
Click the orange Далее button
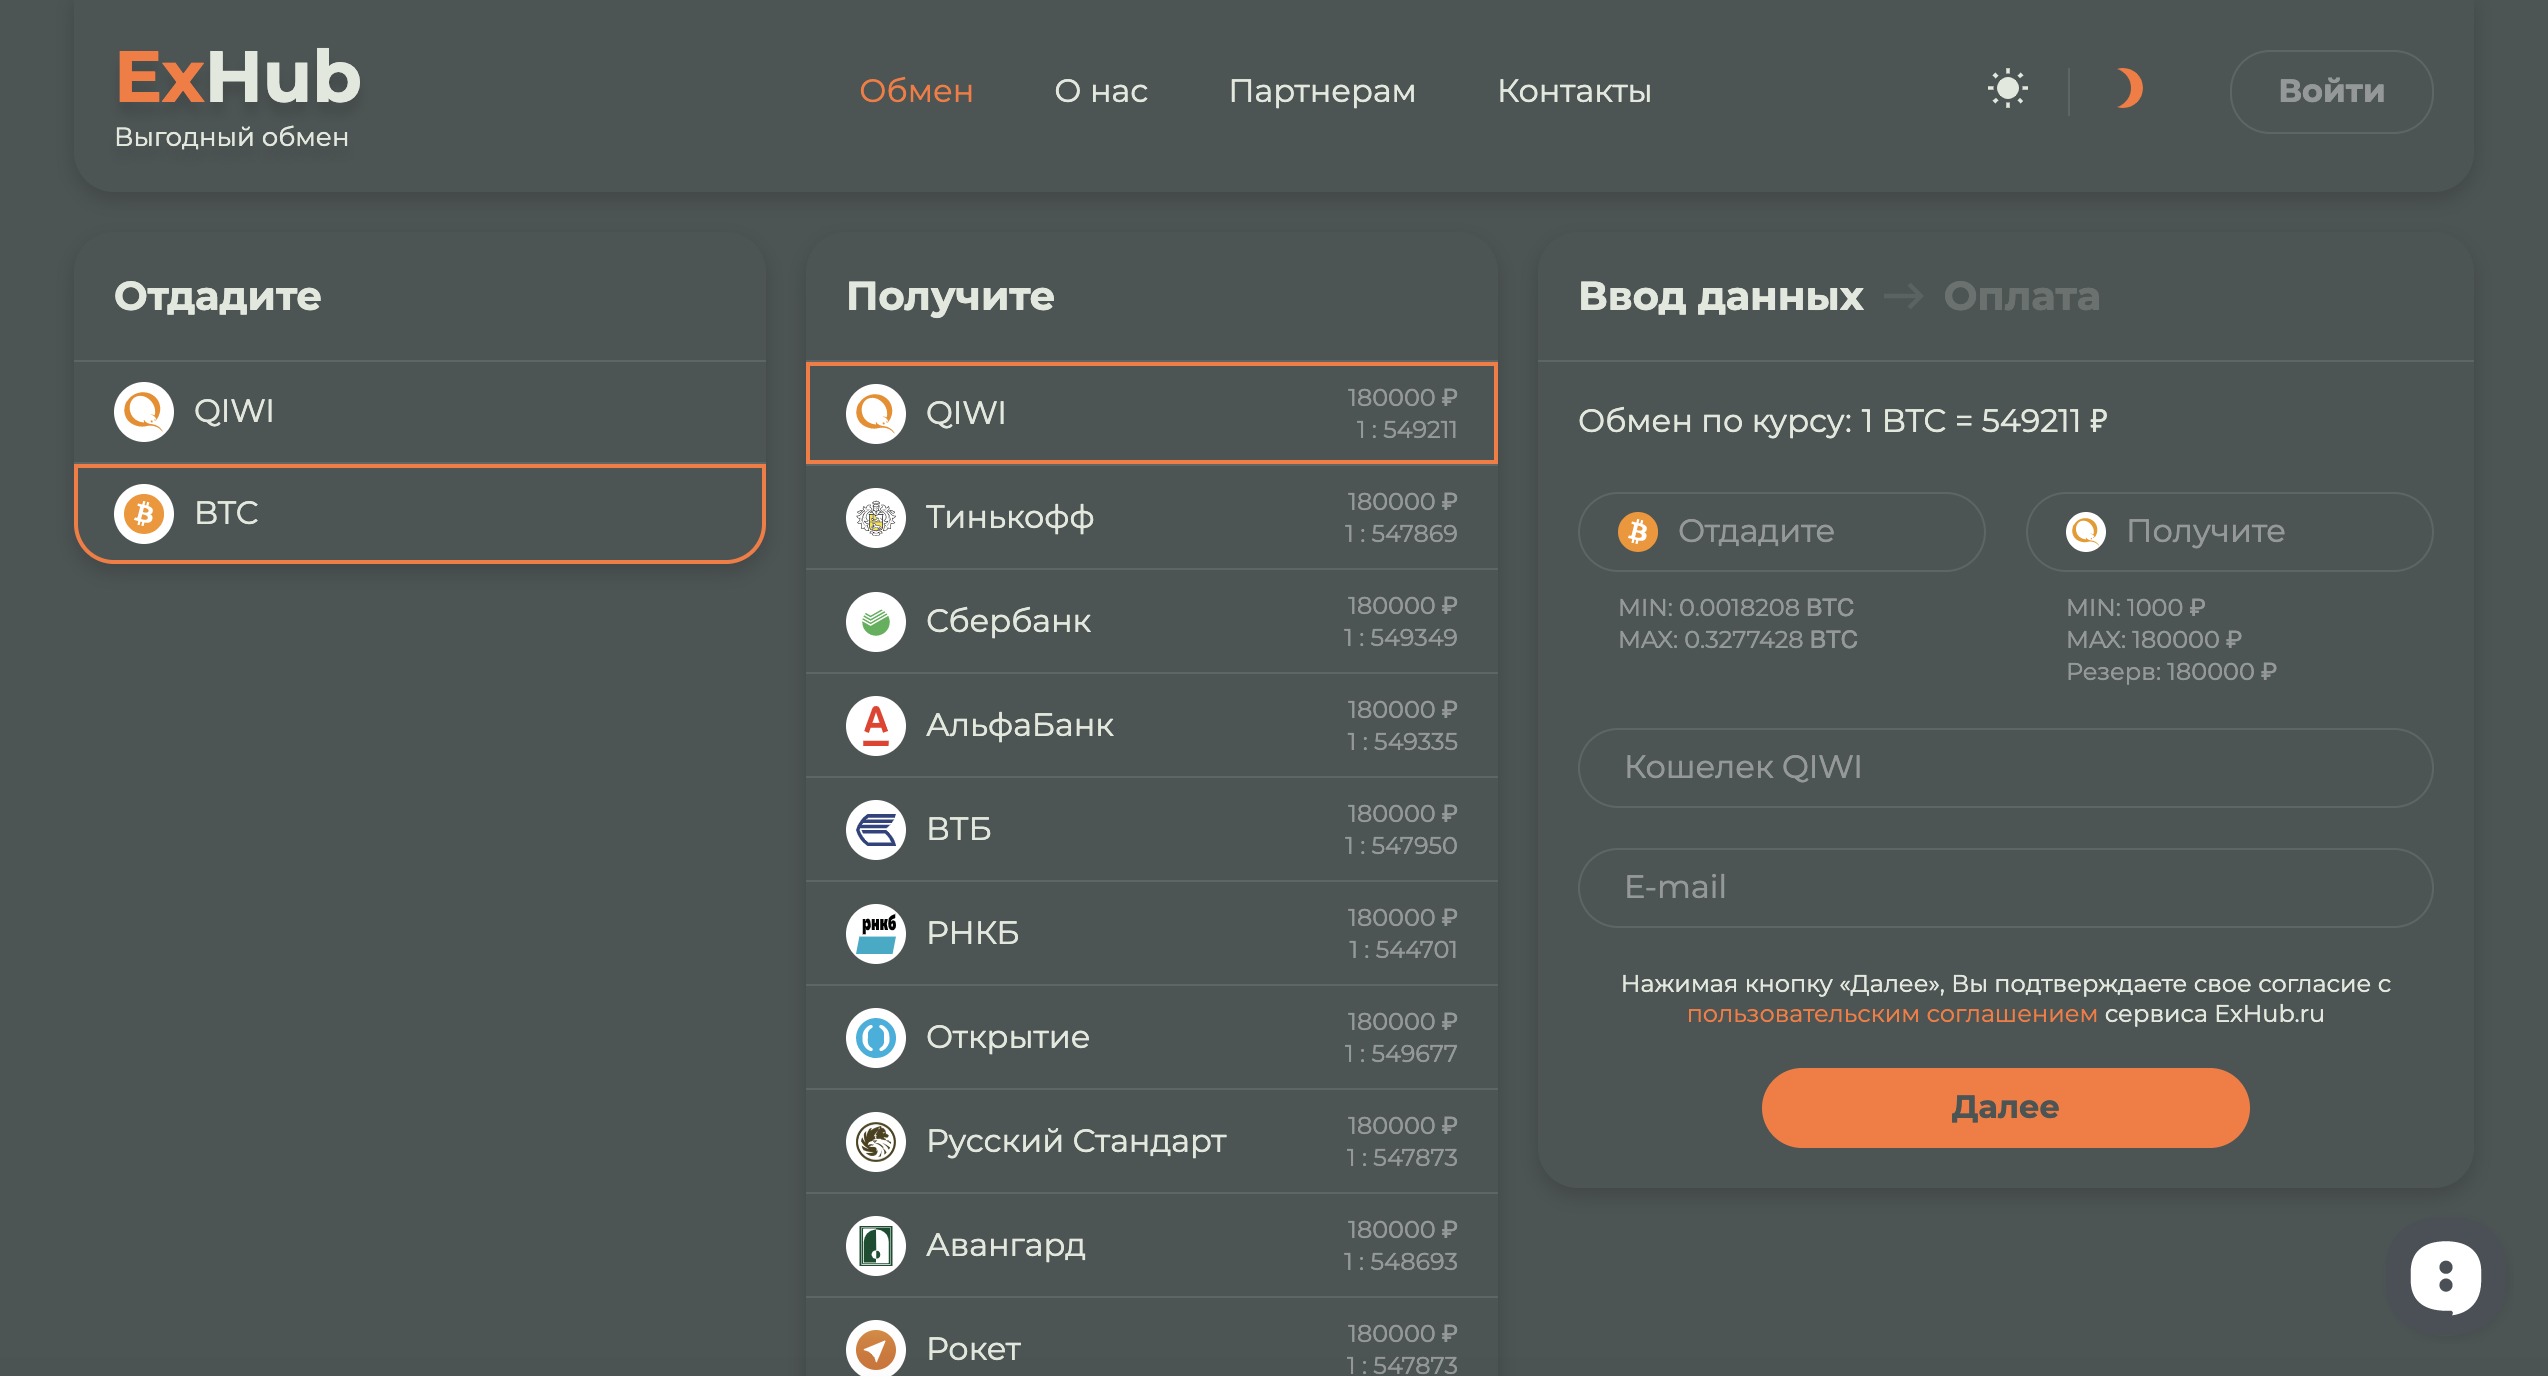click(x=2005, y=1108)
